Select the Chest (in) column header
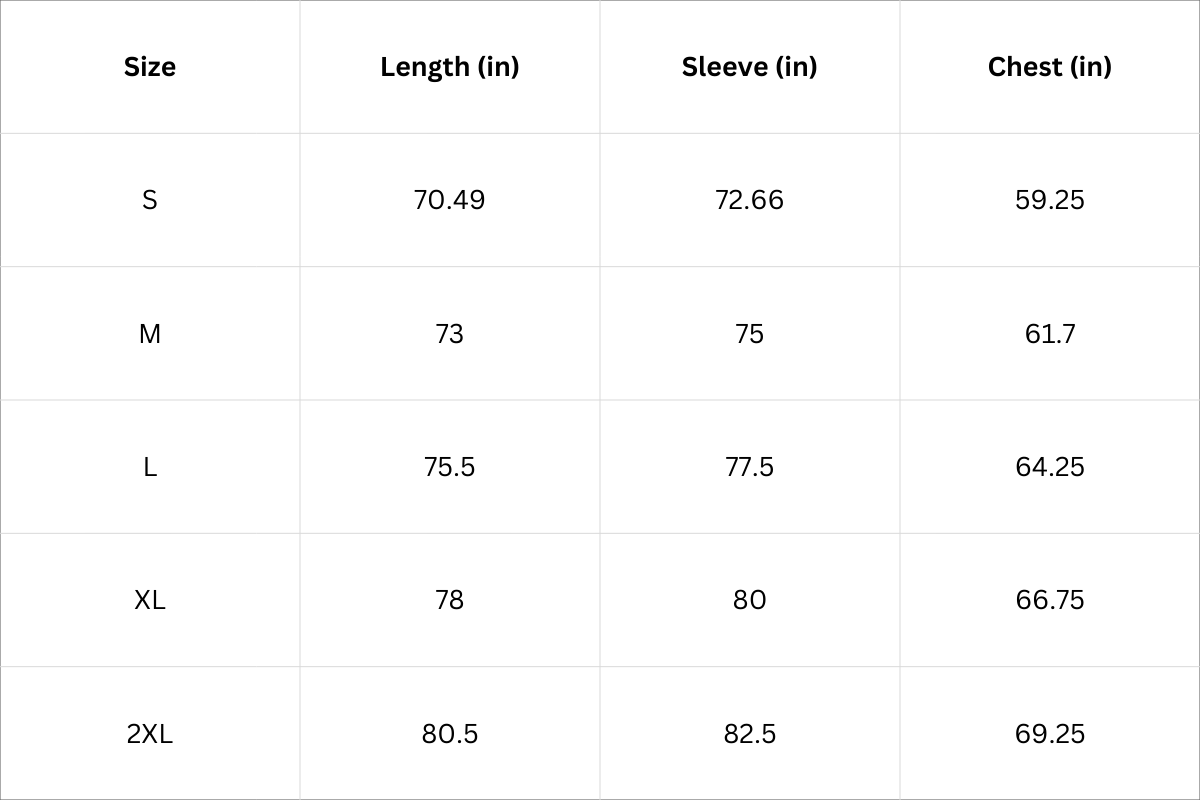The height and width of the screenshot is (800, 1200). coord(1050,67)
